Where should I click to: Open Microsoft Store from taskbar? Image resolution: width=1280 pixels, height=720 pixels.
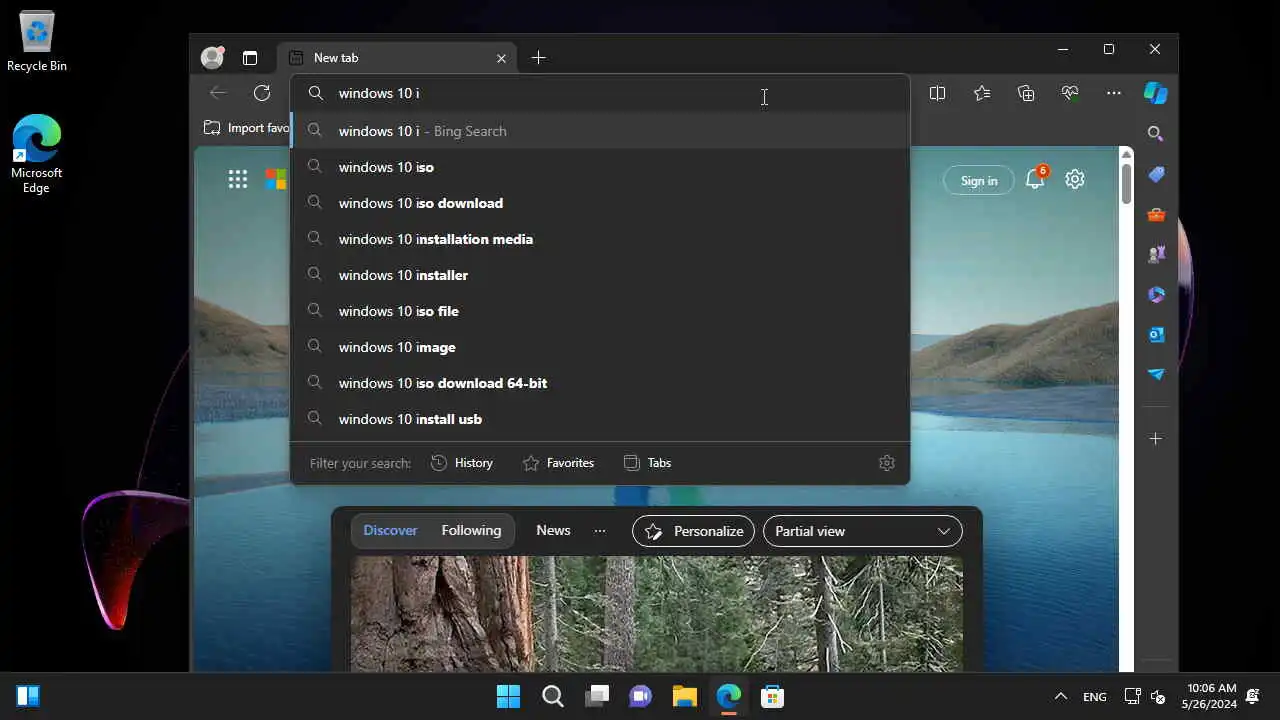point(772,696)
